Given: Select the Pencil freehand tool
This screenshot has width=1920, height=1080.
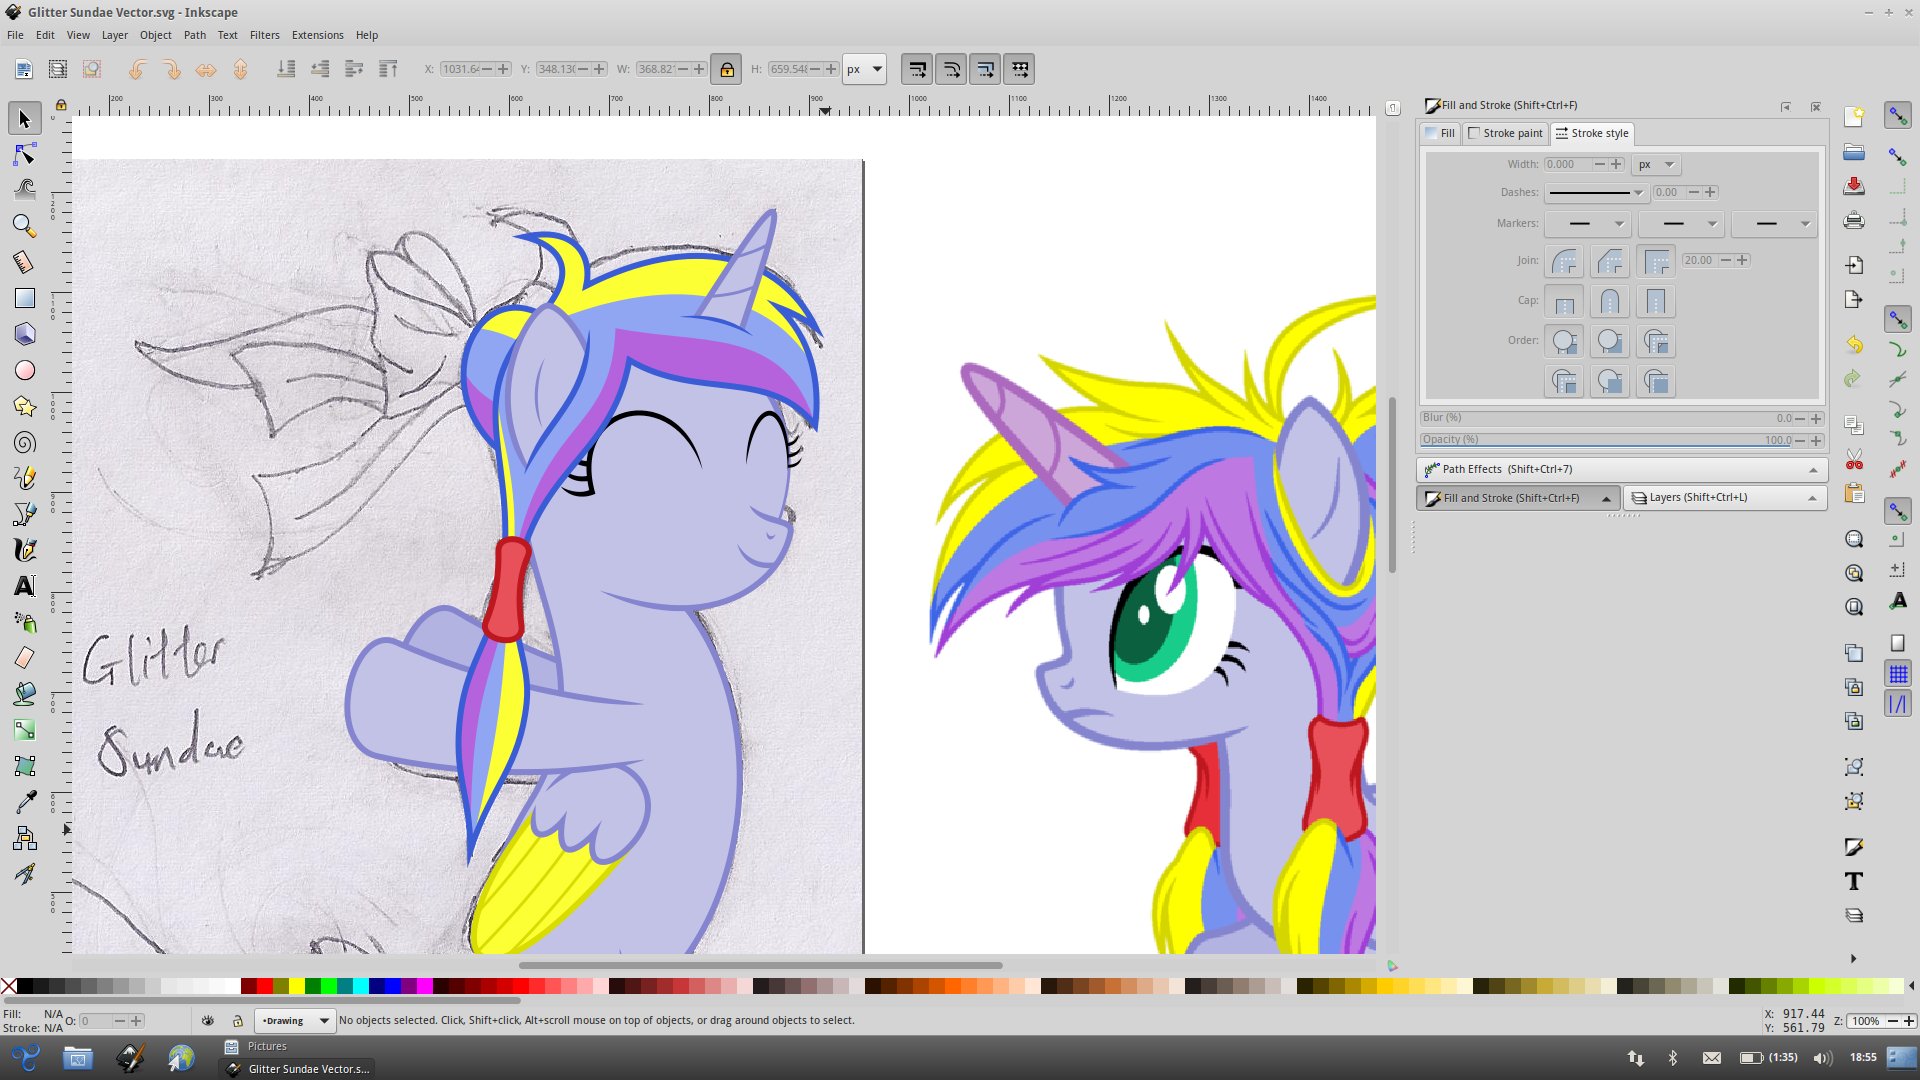Looking at the screenshot, I should [x=24, y=478].
